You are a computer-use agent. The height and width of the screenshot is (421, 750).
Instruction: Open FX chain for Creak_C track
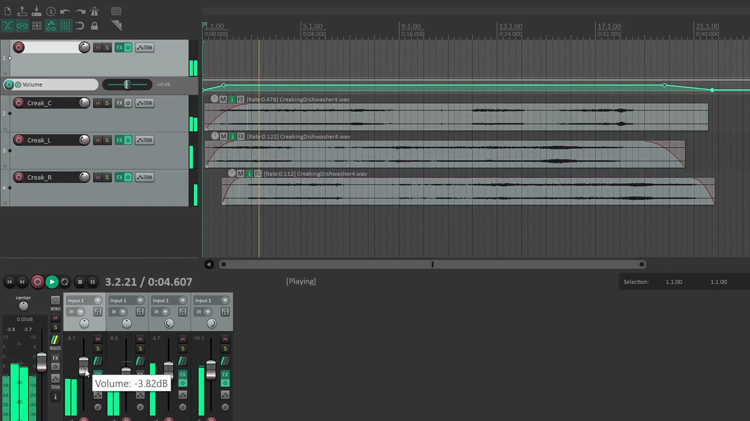(x=119, y=103)
